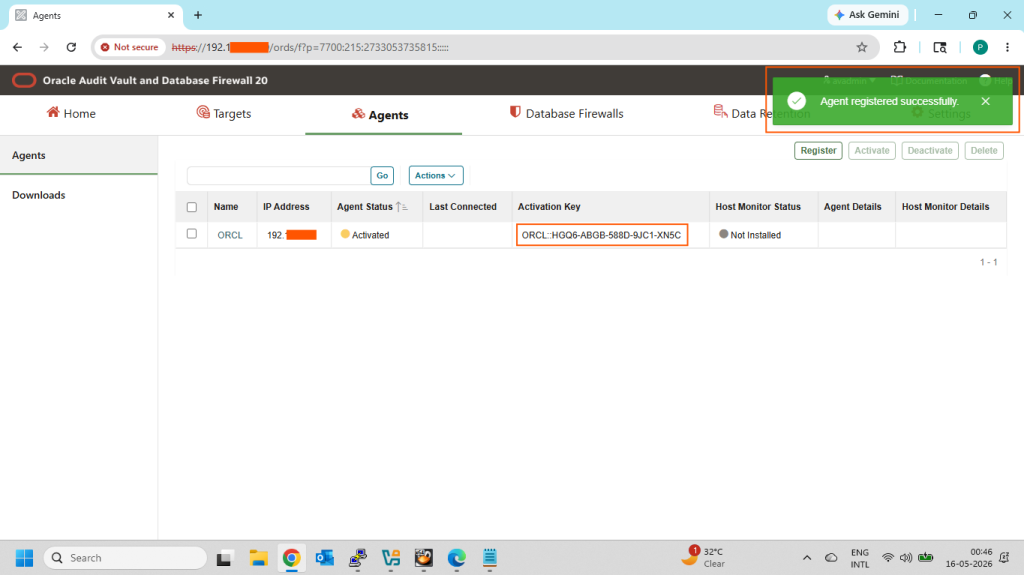Screen dimensions: 1024x575
Task: Click the Deactivate button
Action: tap(930, 151)
